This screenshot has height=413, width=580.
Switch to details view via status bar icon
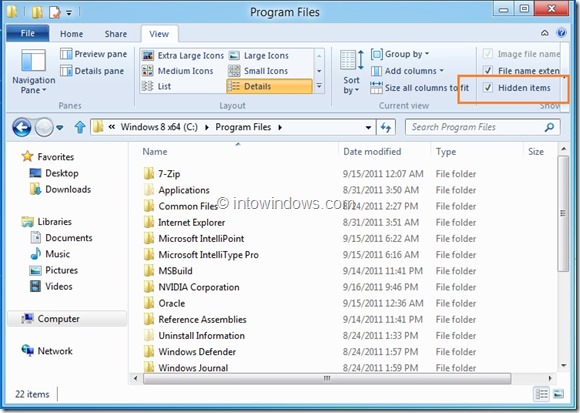[x=542, y=394]
